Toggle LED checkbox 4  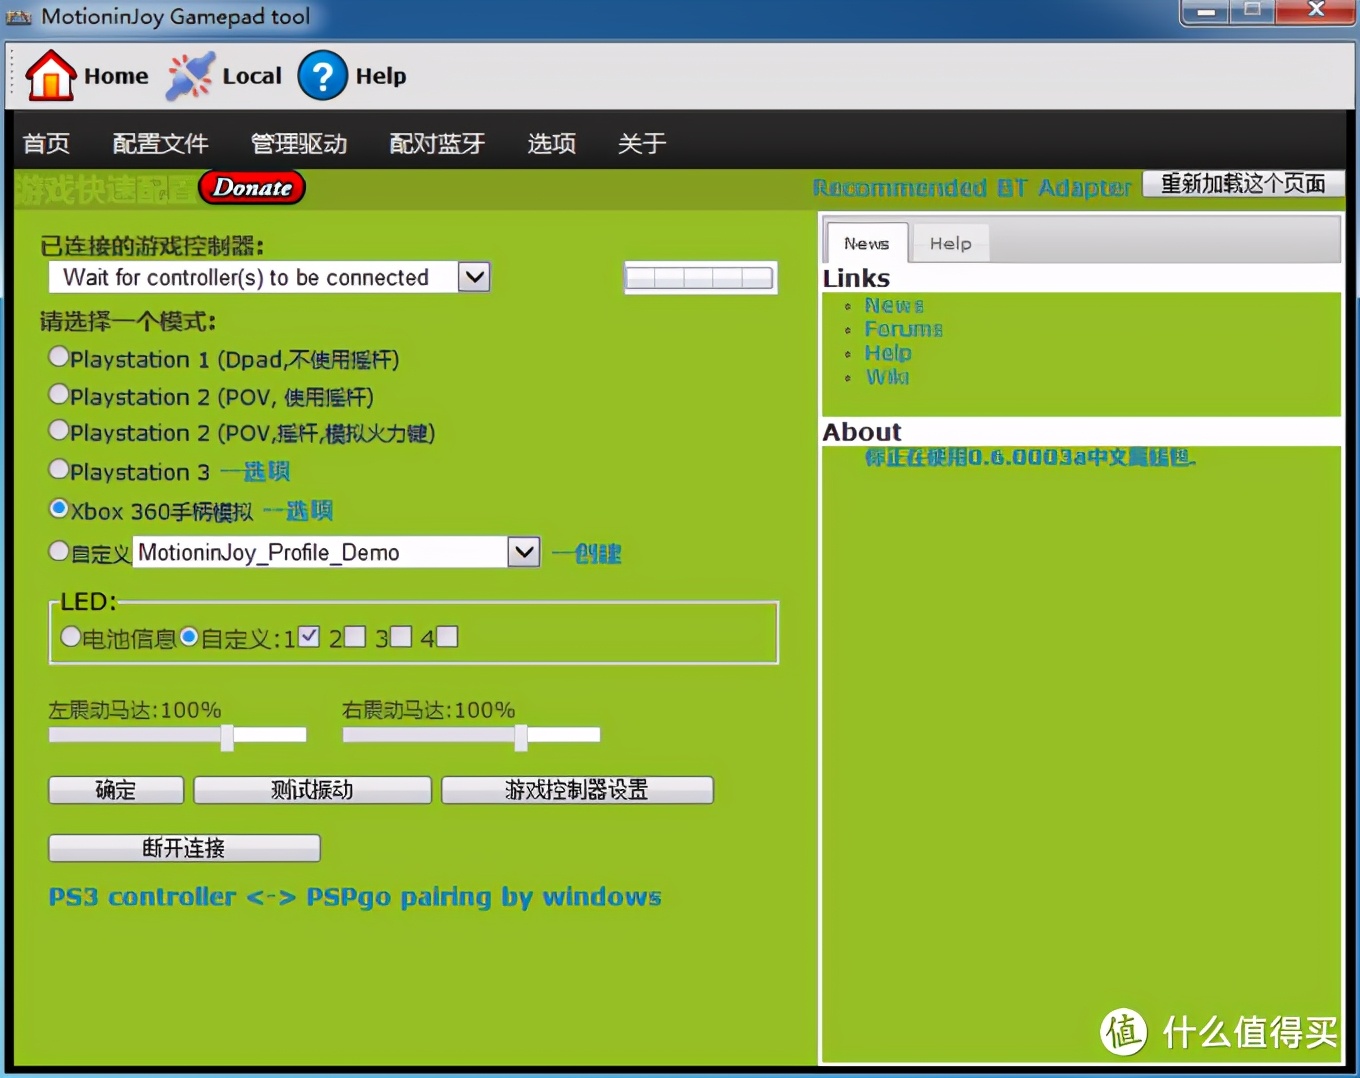pyautogui.click(x=447, y=637)
